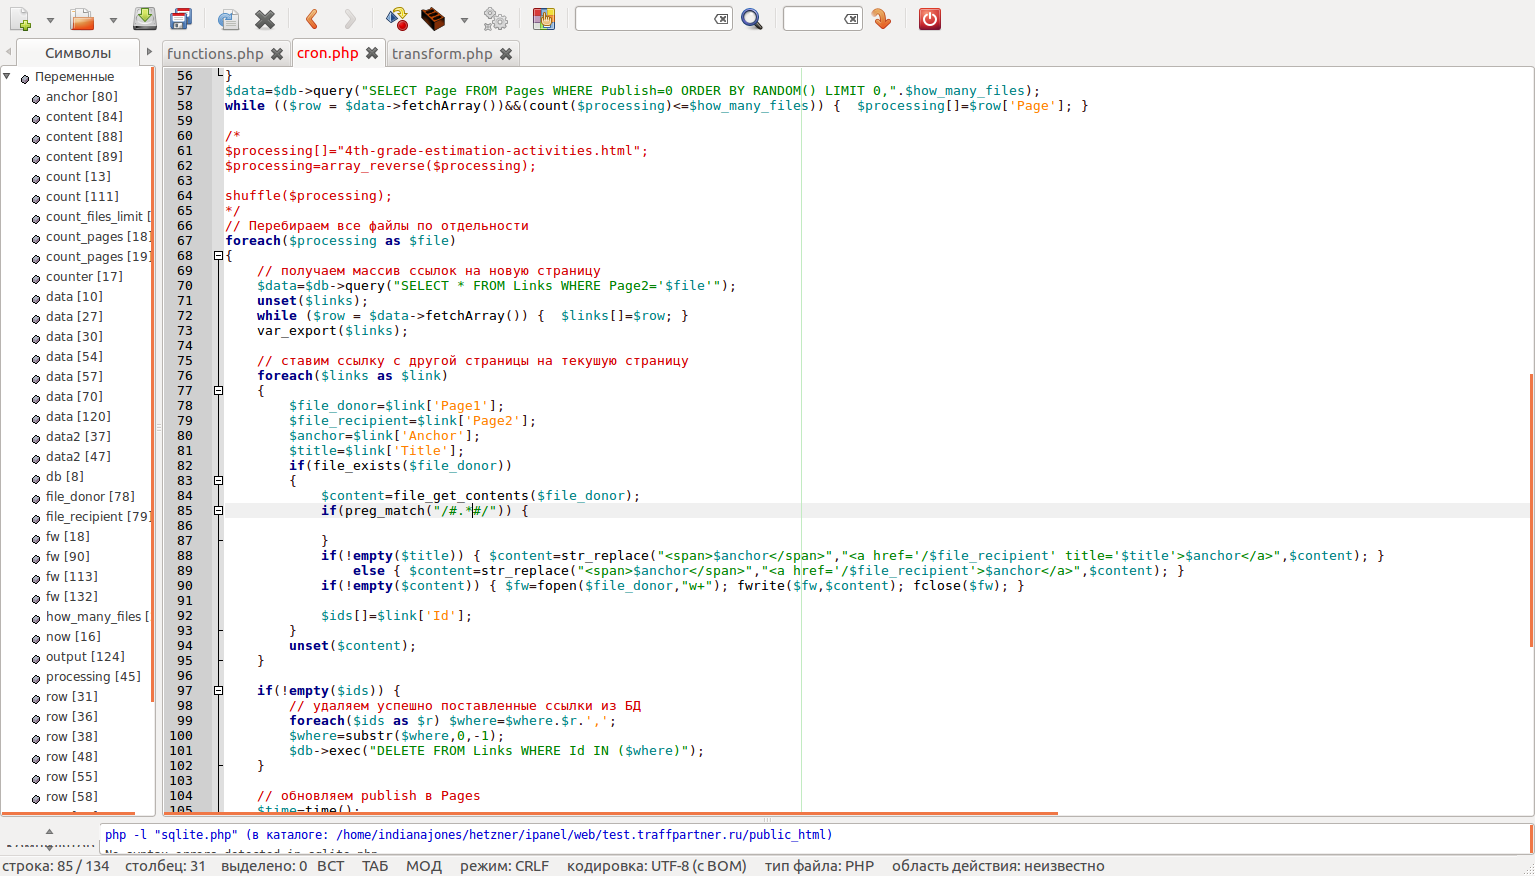Open the color chooser
Viewport: 1535px width, 876px height.
(x=543, y=19)
